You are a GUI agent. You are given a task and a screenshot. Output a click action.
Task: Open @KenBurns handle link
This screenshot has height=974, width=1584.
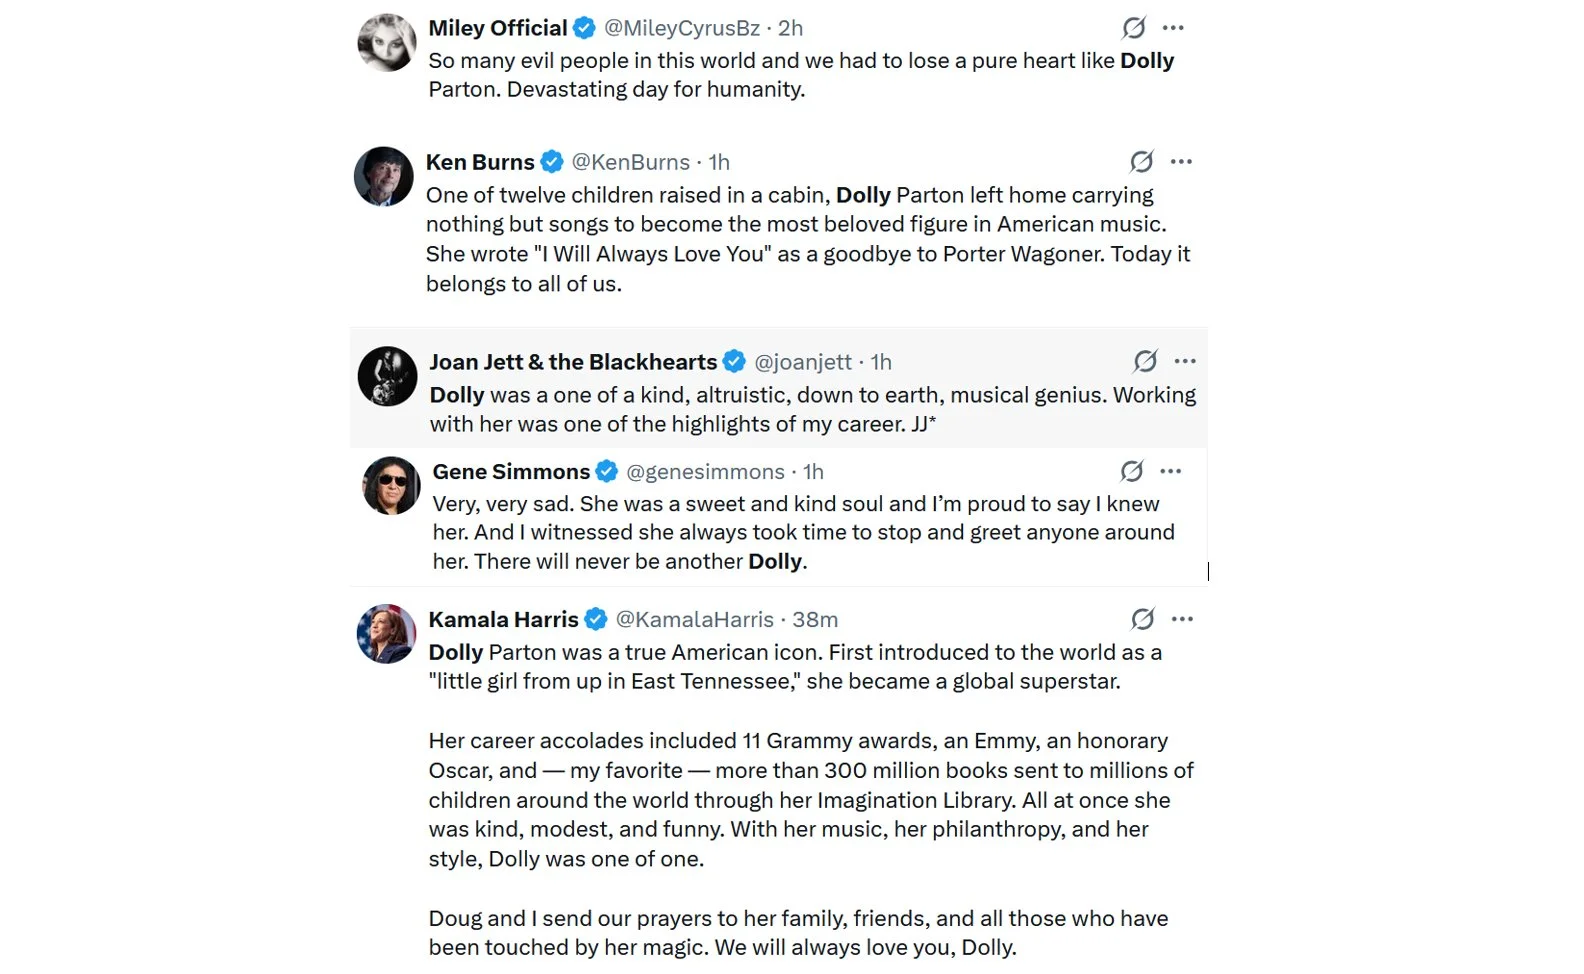(x=630, y=162)
